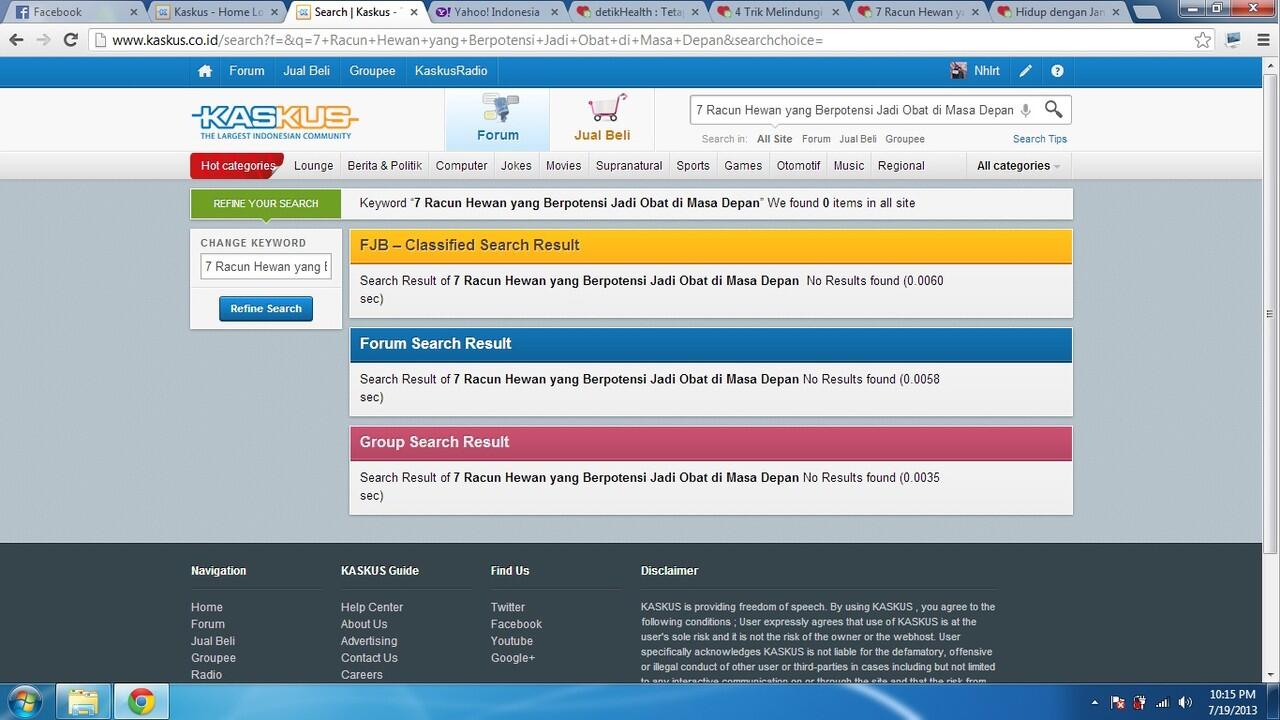Viewport: 1280px width, 720px height.
Task: Open the Chrome menu icon
Action: [1261, 40]
